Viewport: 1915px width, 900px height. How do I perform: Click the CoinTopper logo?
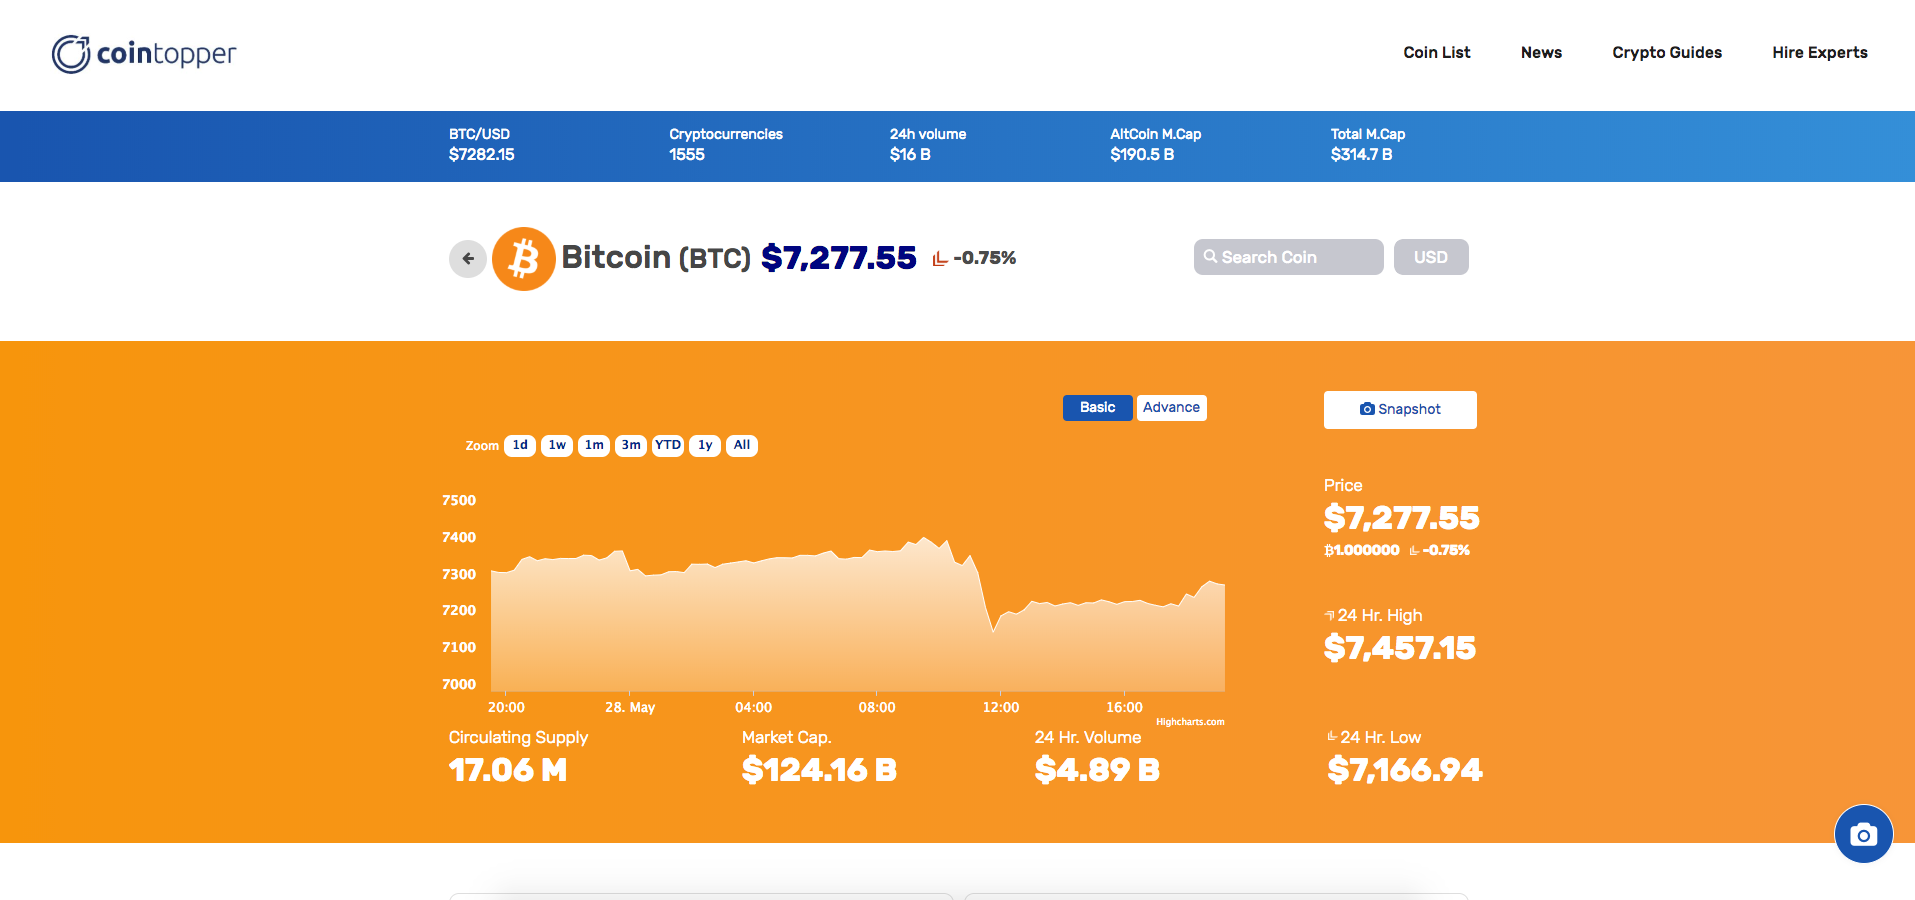[x=143, y=53]
